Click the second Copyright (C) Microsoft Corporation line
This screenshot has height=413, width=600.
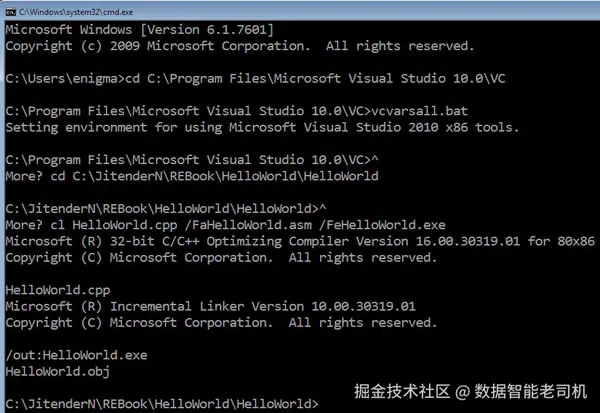coord(221,323)
